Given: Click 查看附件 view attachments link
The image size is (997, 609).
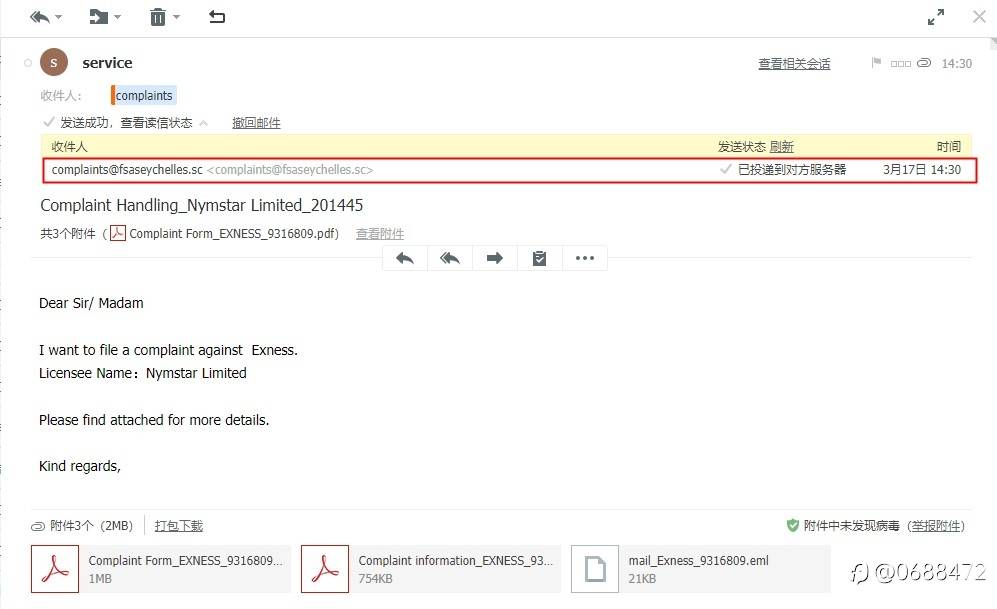Looking at the screenshot, I should pos(380,234).
